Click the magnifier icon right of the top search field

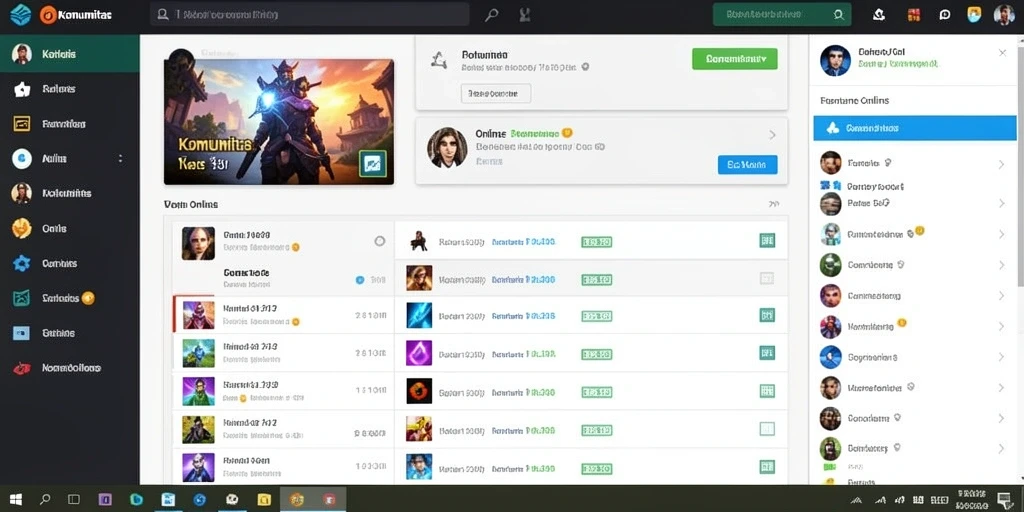point(492,14)
